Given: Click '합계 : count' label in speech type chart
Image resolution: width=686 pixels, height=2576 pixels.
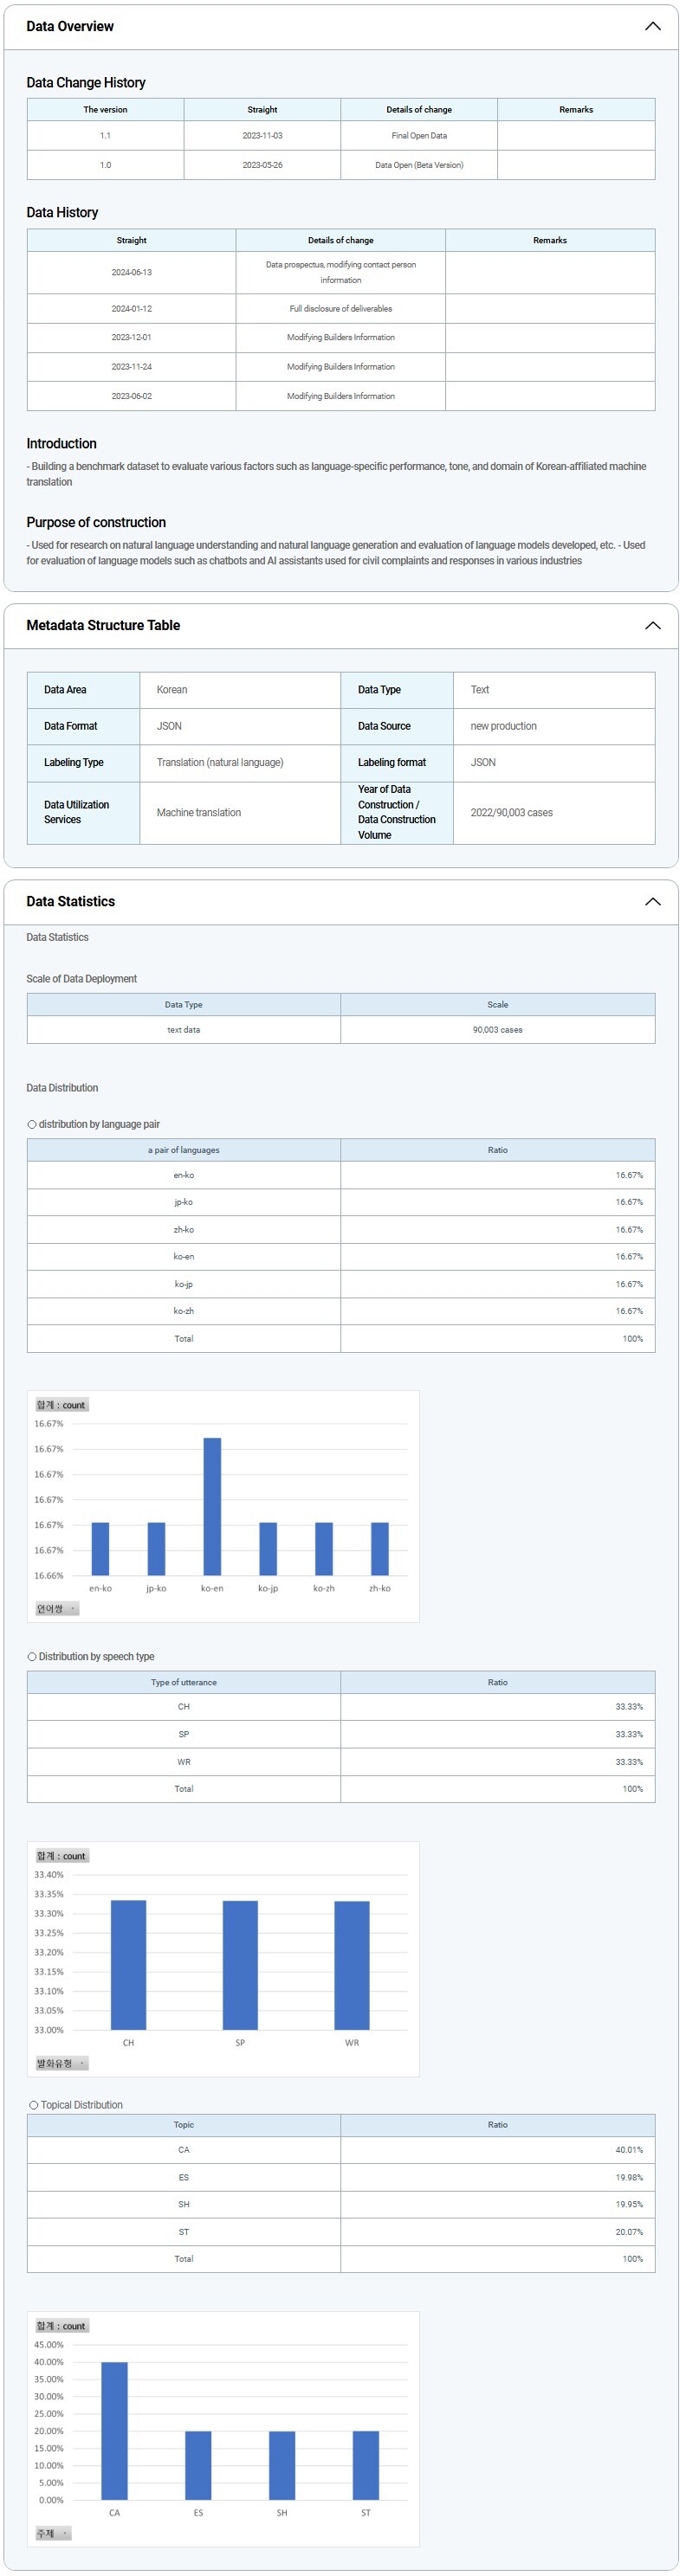Looking at the screenshot, I should [x=61, y=1856].
